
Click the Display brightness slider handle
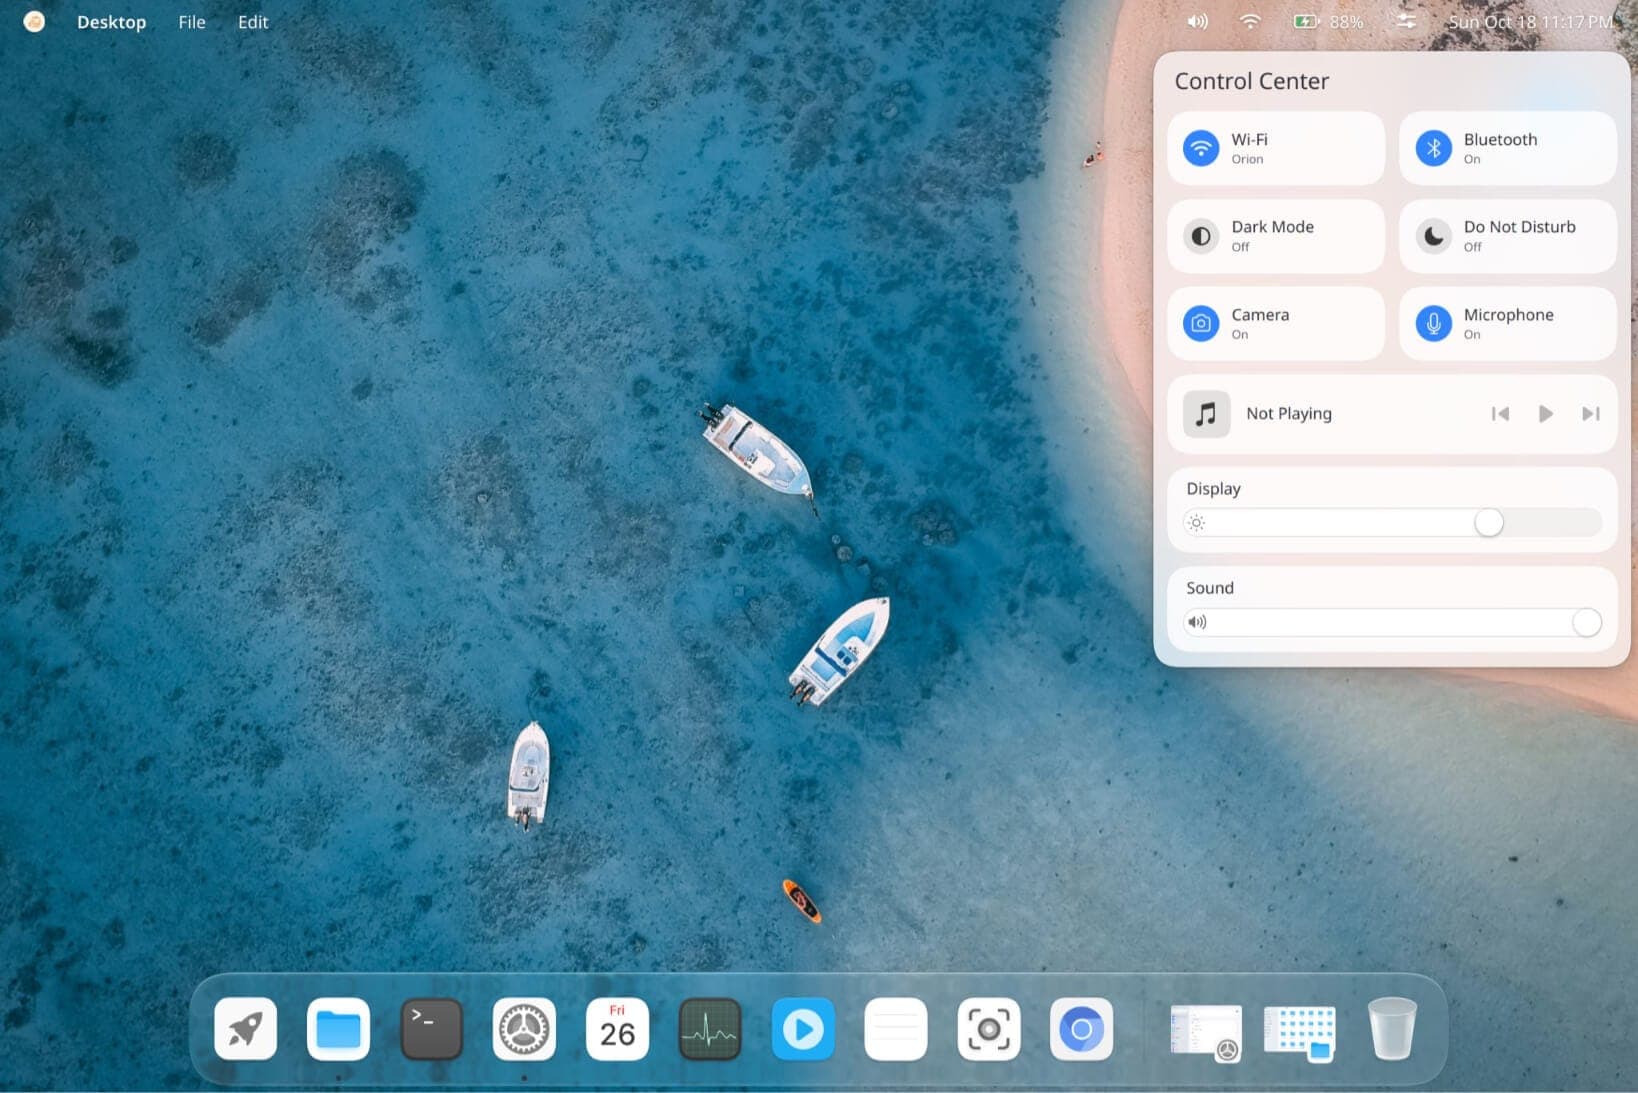[1489, 522]
